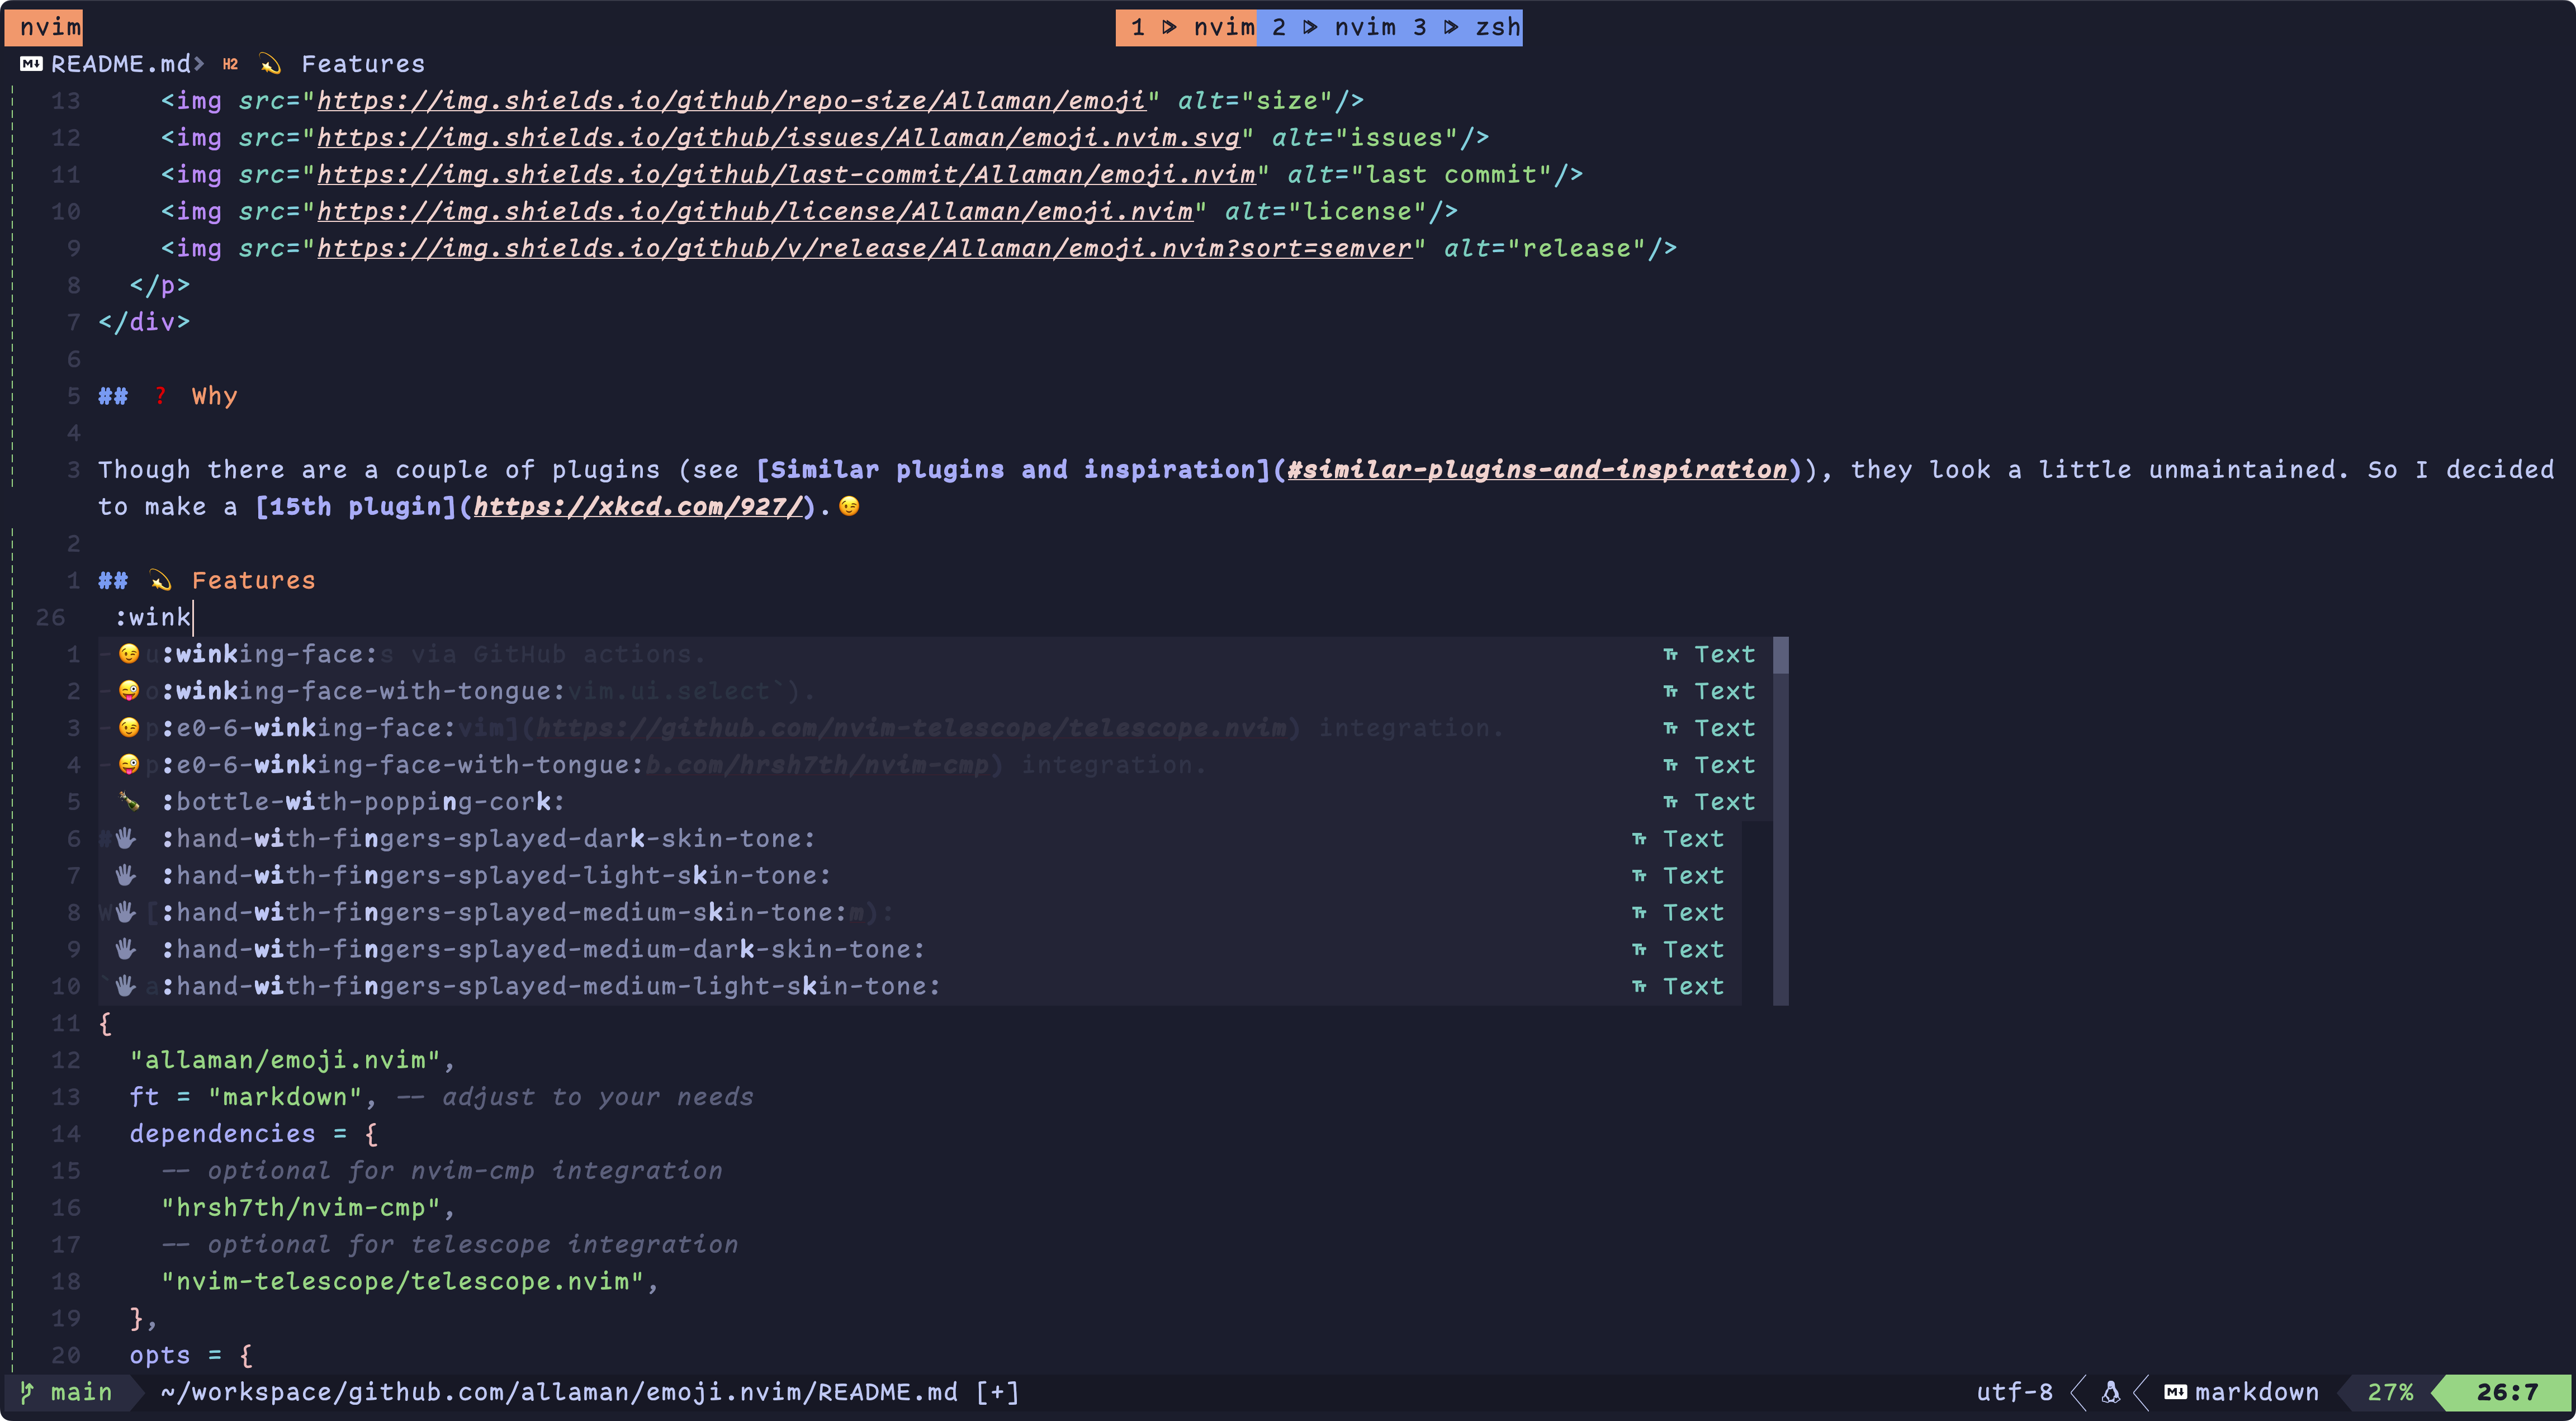Click the completion popup scrollbar thumb
Viewport: 2576px width, 1421px height.
tap(1780, 656)
